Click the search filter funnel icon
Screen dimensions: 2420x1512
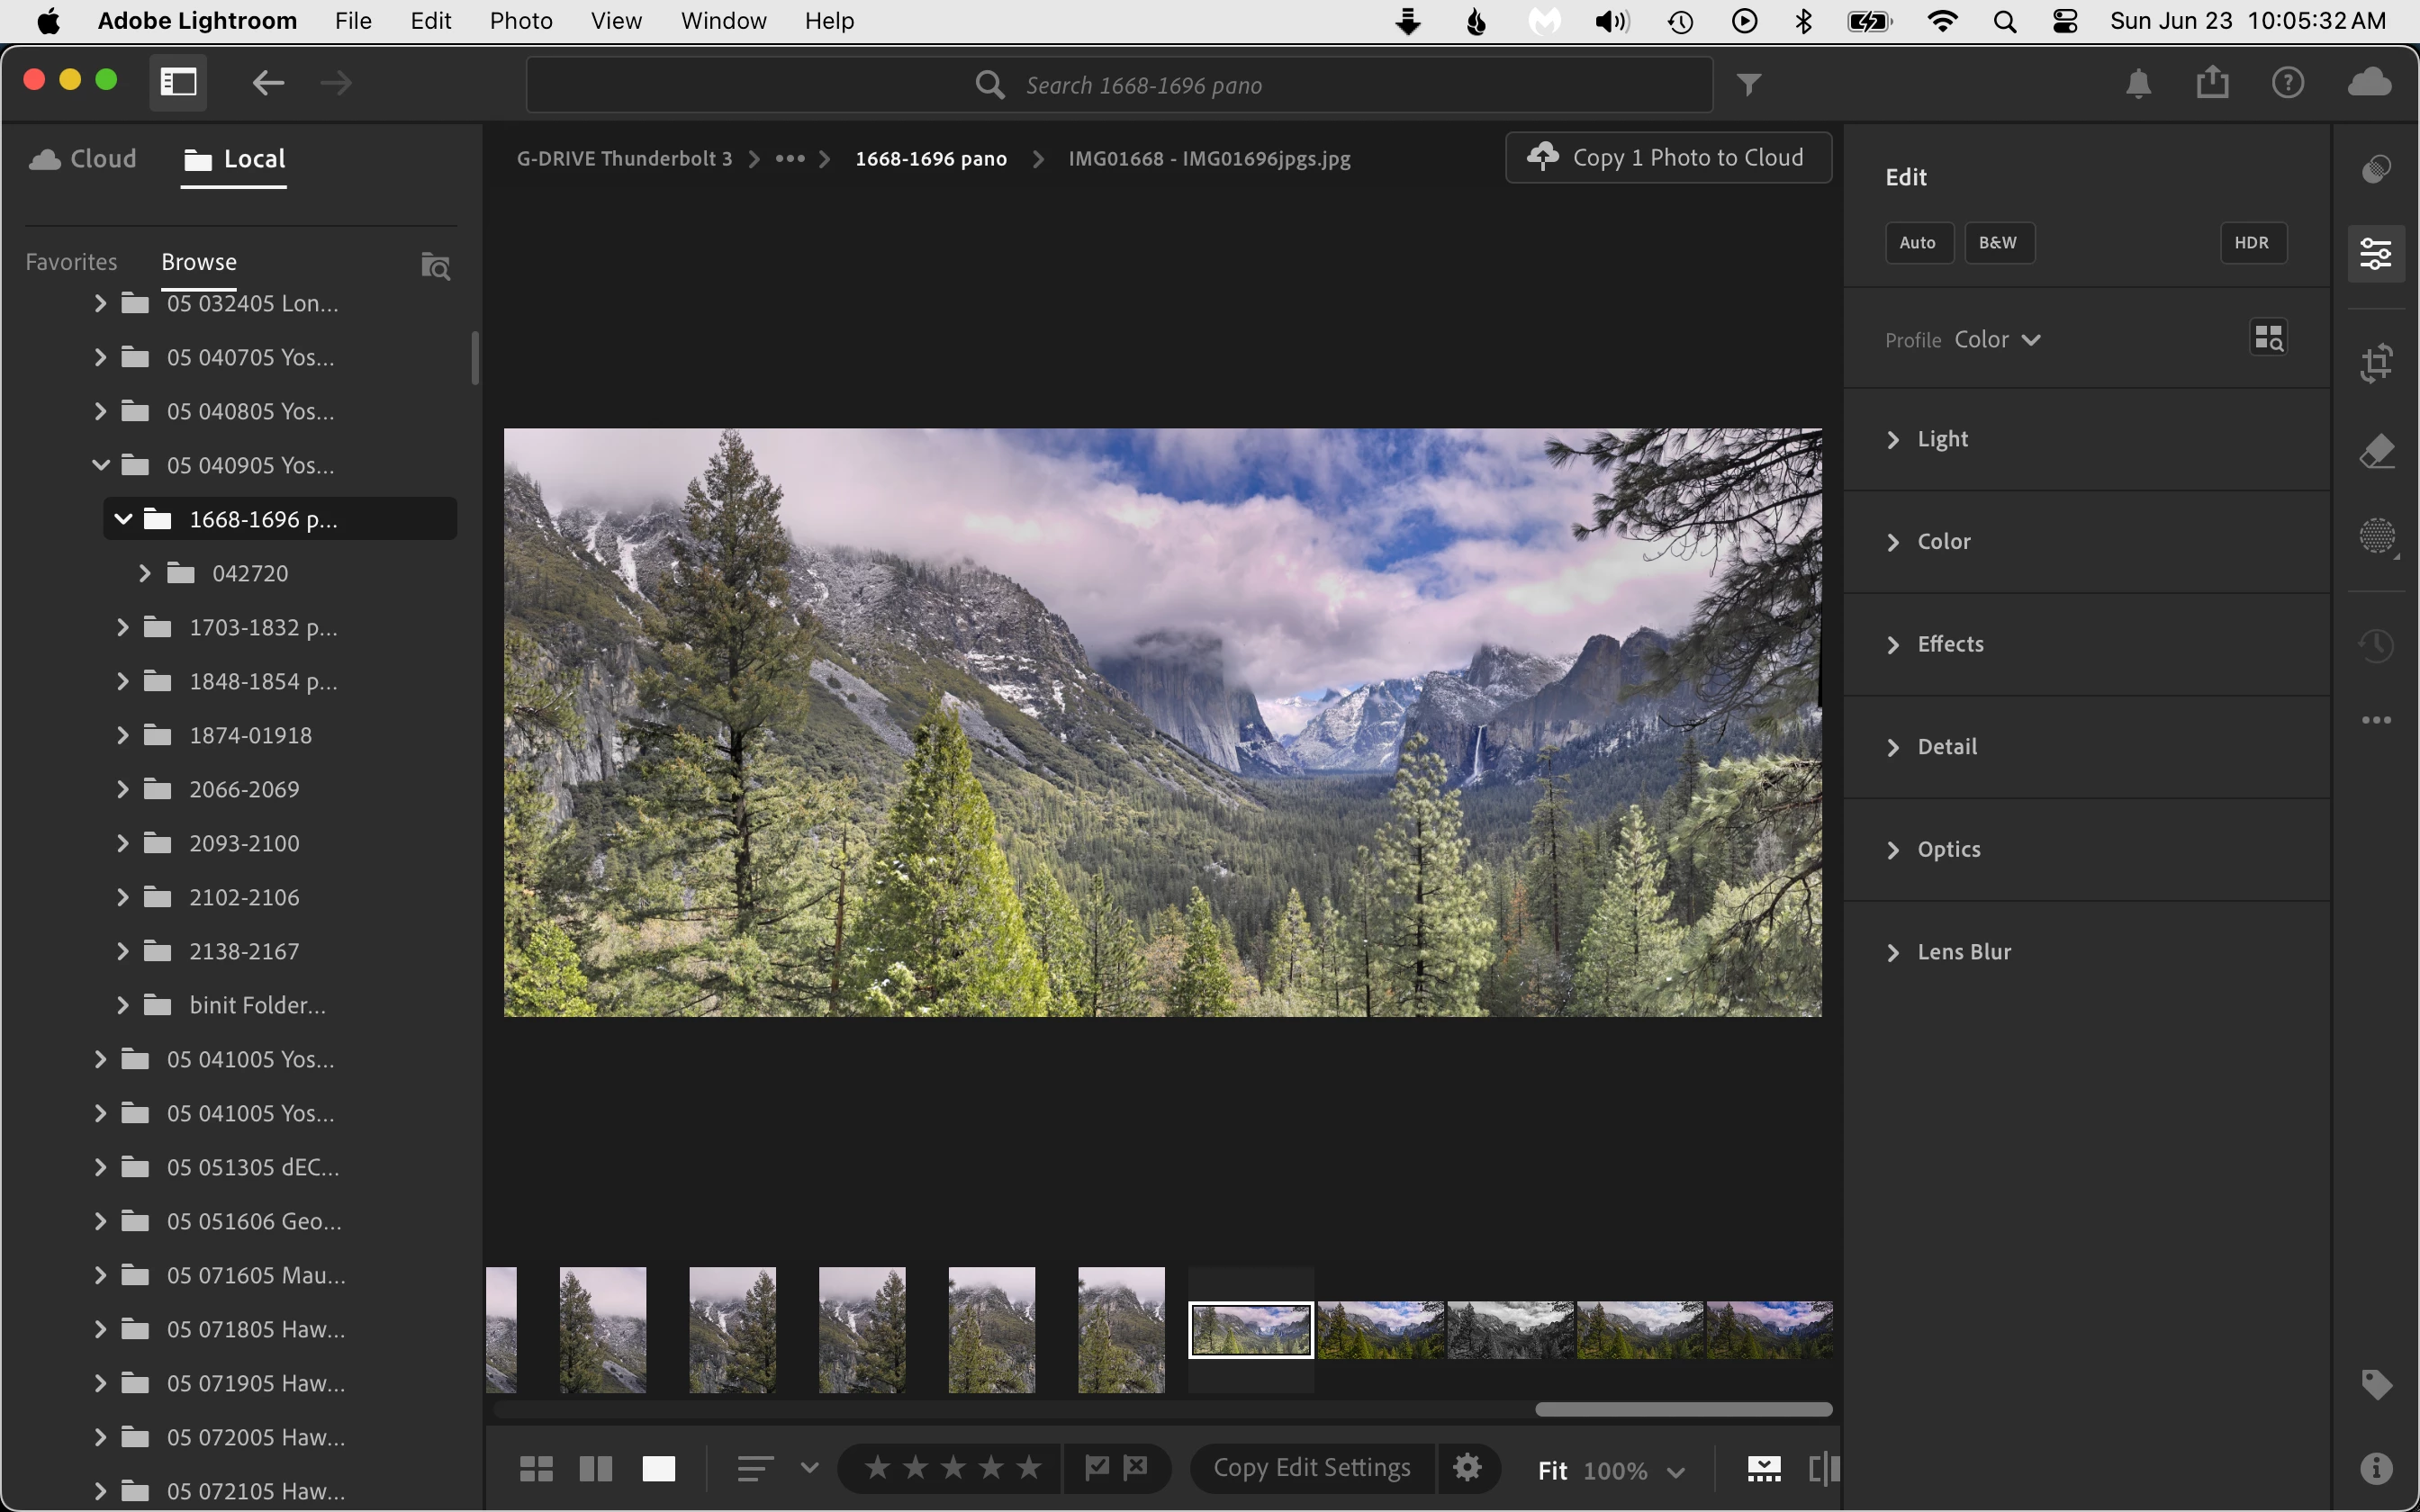coord(1748,85)
